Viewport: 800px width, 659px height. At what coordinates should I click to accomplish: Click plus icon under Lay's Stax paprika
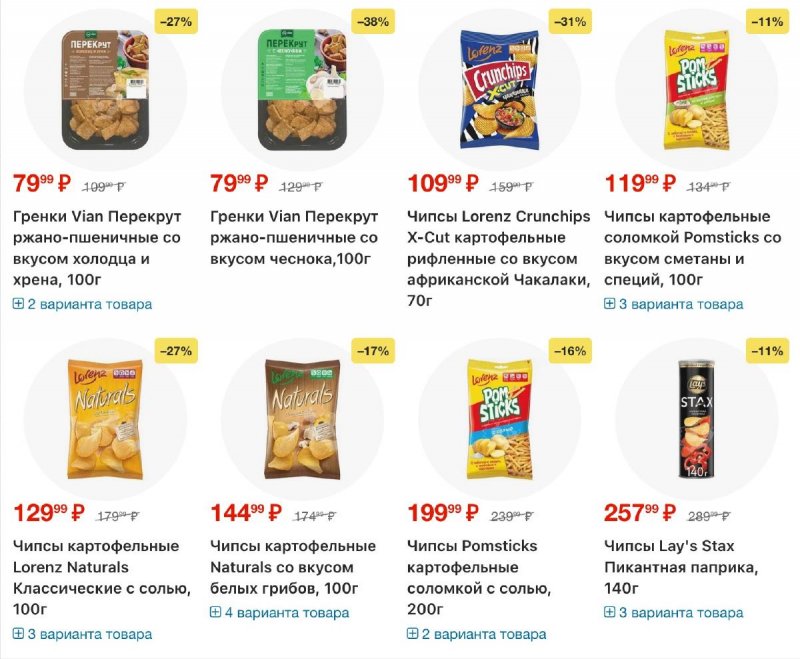pos(610,612)
